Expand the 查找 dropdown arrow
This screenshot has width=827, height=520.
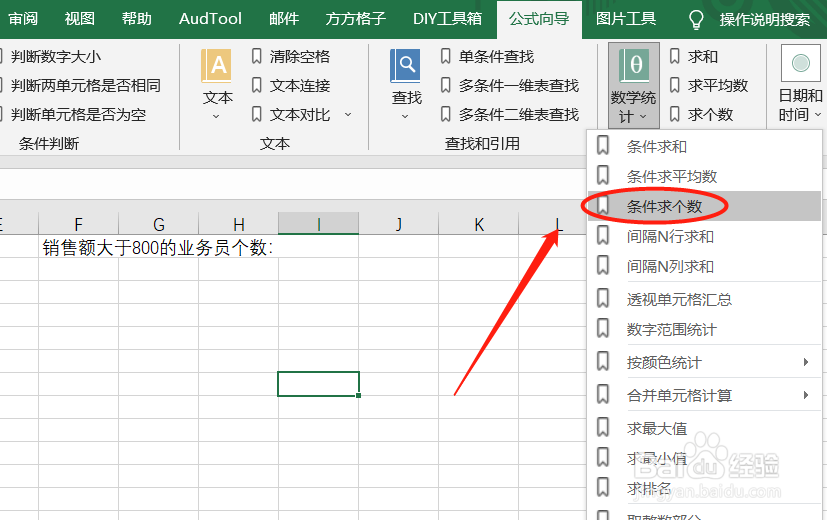click(405, 117)
